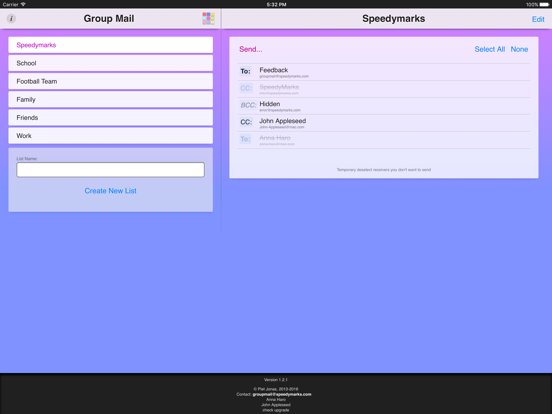
Task: Toggle the To: badge for Anna Haro
Action: [x=245, y=139]
